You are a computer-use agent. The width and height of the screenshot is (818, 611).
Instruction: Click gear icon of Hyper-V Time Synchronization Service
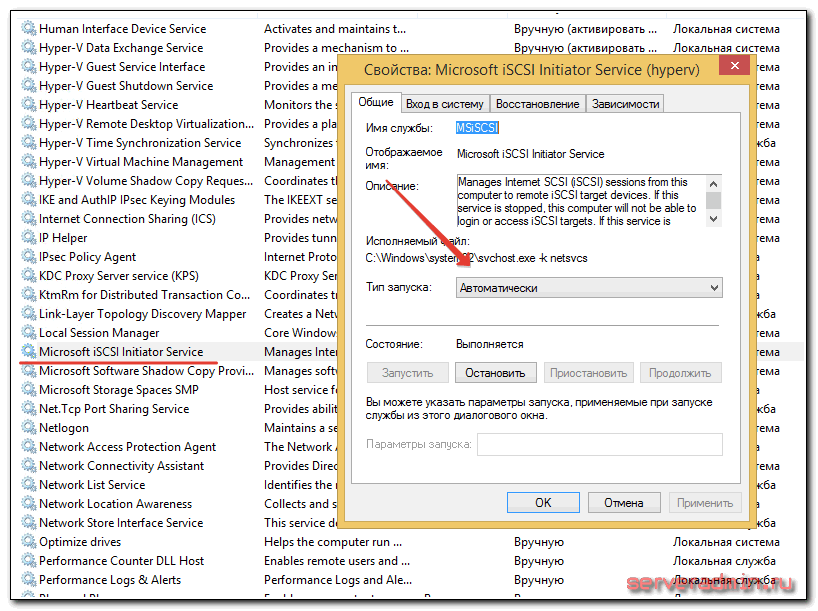coord(28,142)
